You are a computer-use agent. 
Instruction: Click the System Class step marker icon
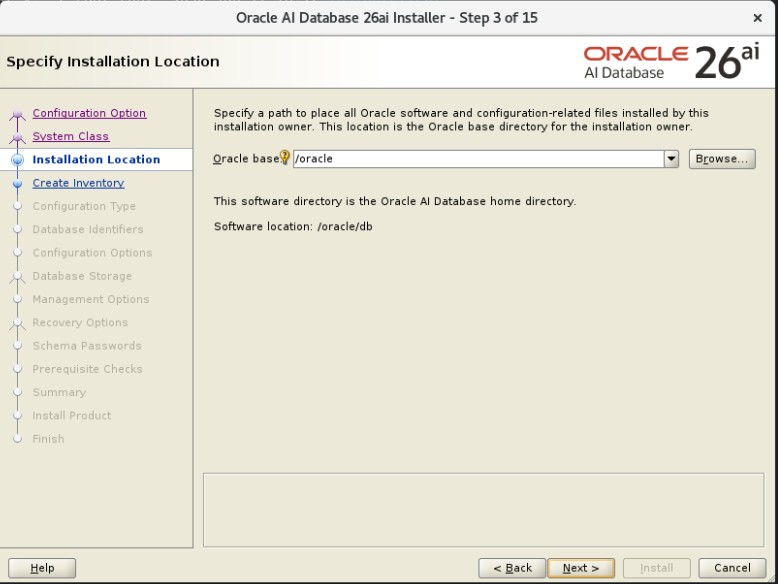pyautogui.click(x=17, y=138)
